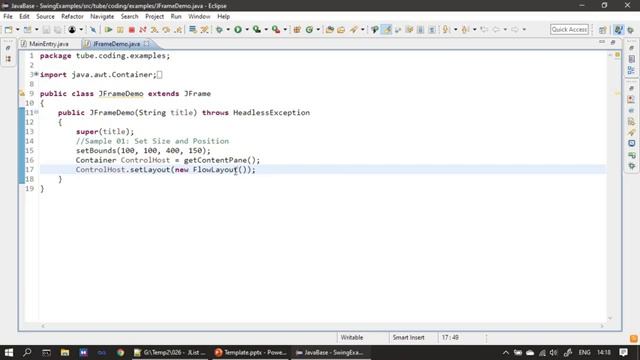This screenshot has height=360, width=640.
Task: Click the Debug (bug) toolbar icon
Action: (220, 30)
